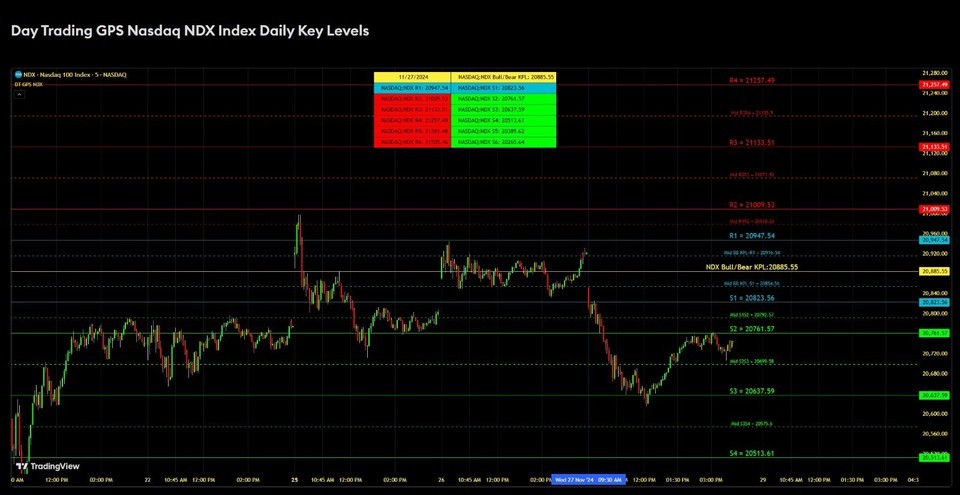Click the red 21,257.49 price-axis tag
Viewport: 960px width, 495px height.
pyautogui.click(x=934, y=85)
